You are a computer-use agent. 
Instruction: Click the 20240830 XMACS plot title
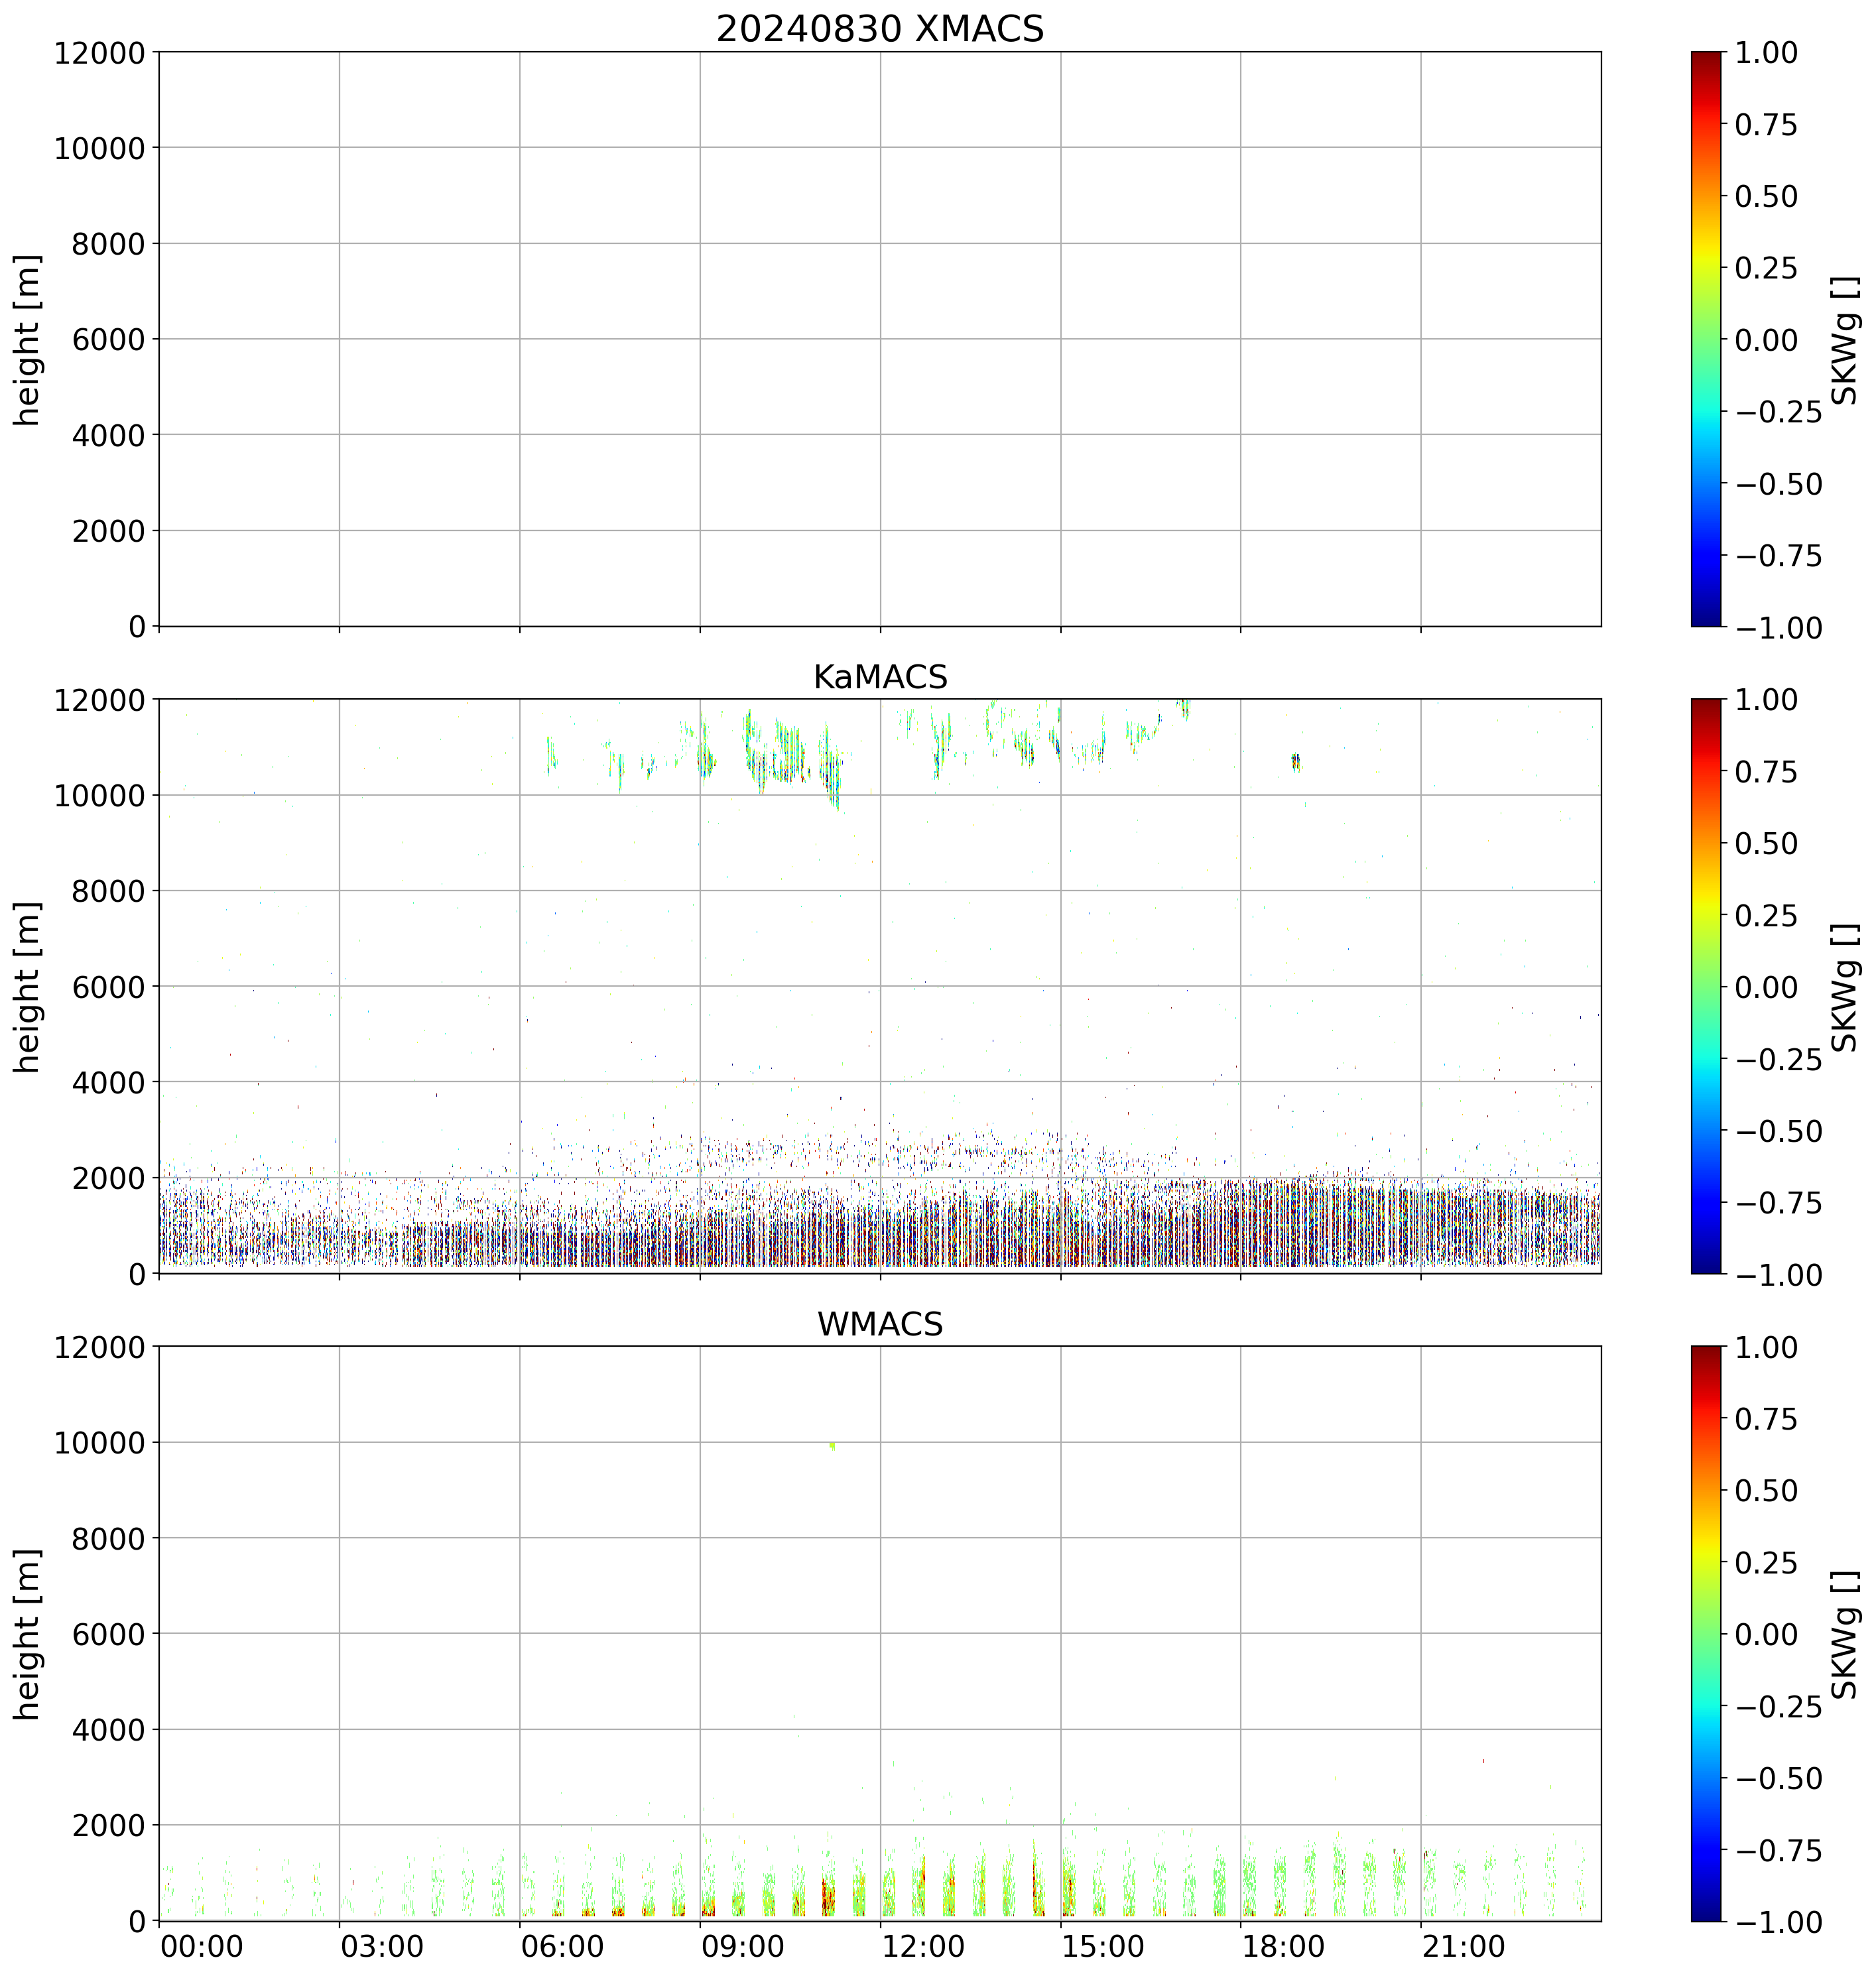click(x=879, y=28)
